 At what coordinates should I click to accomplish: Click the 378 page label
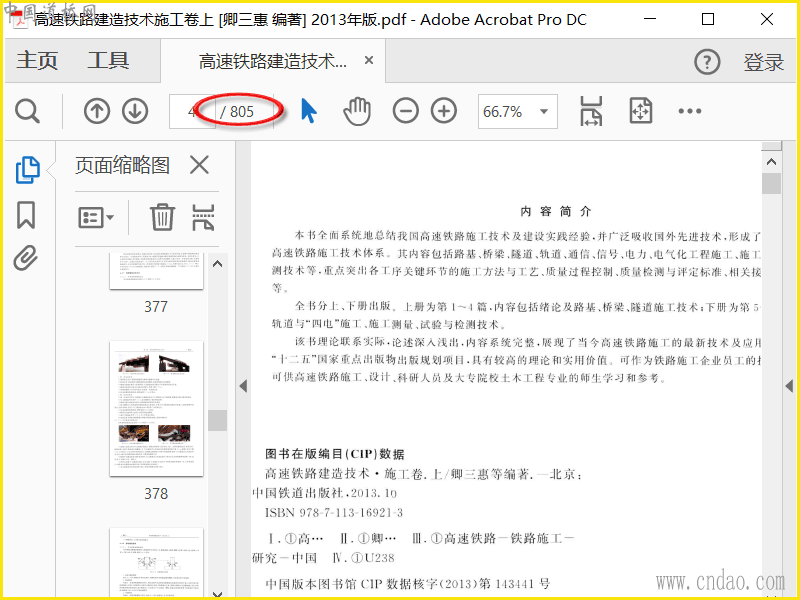coord(156,493)
